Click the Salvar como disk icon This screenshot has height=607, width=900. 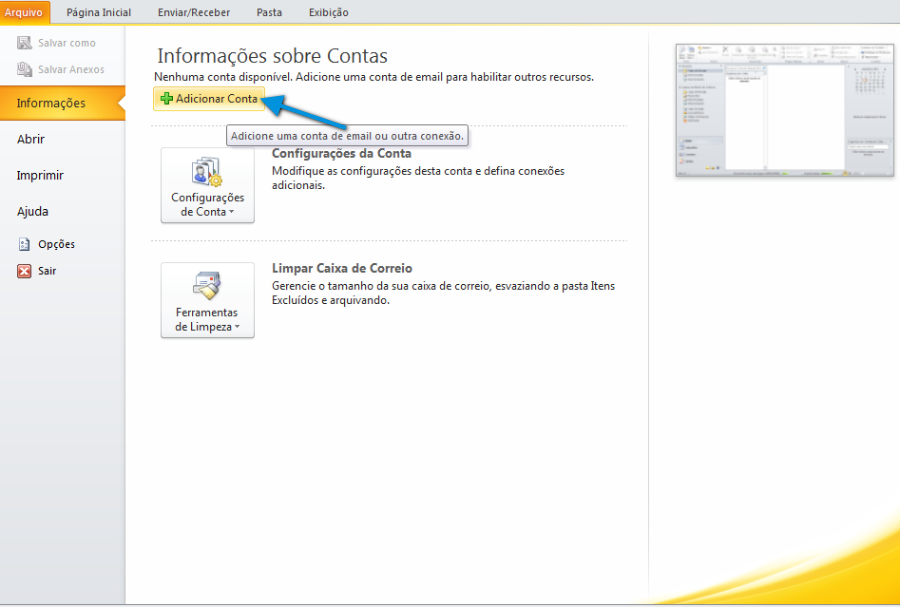(x=25, y=43)
